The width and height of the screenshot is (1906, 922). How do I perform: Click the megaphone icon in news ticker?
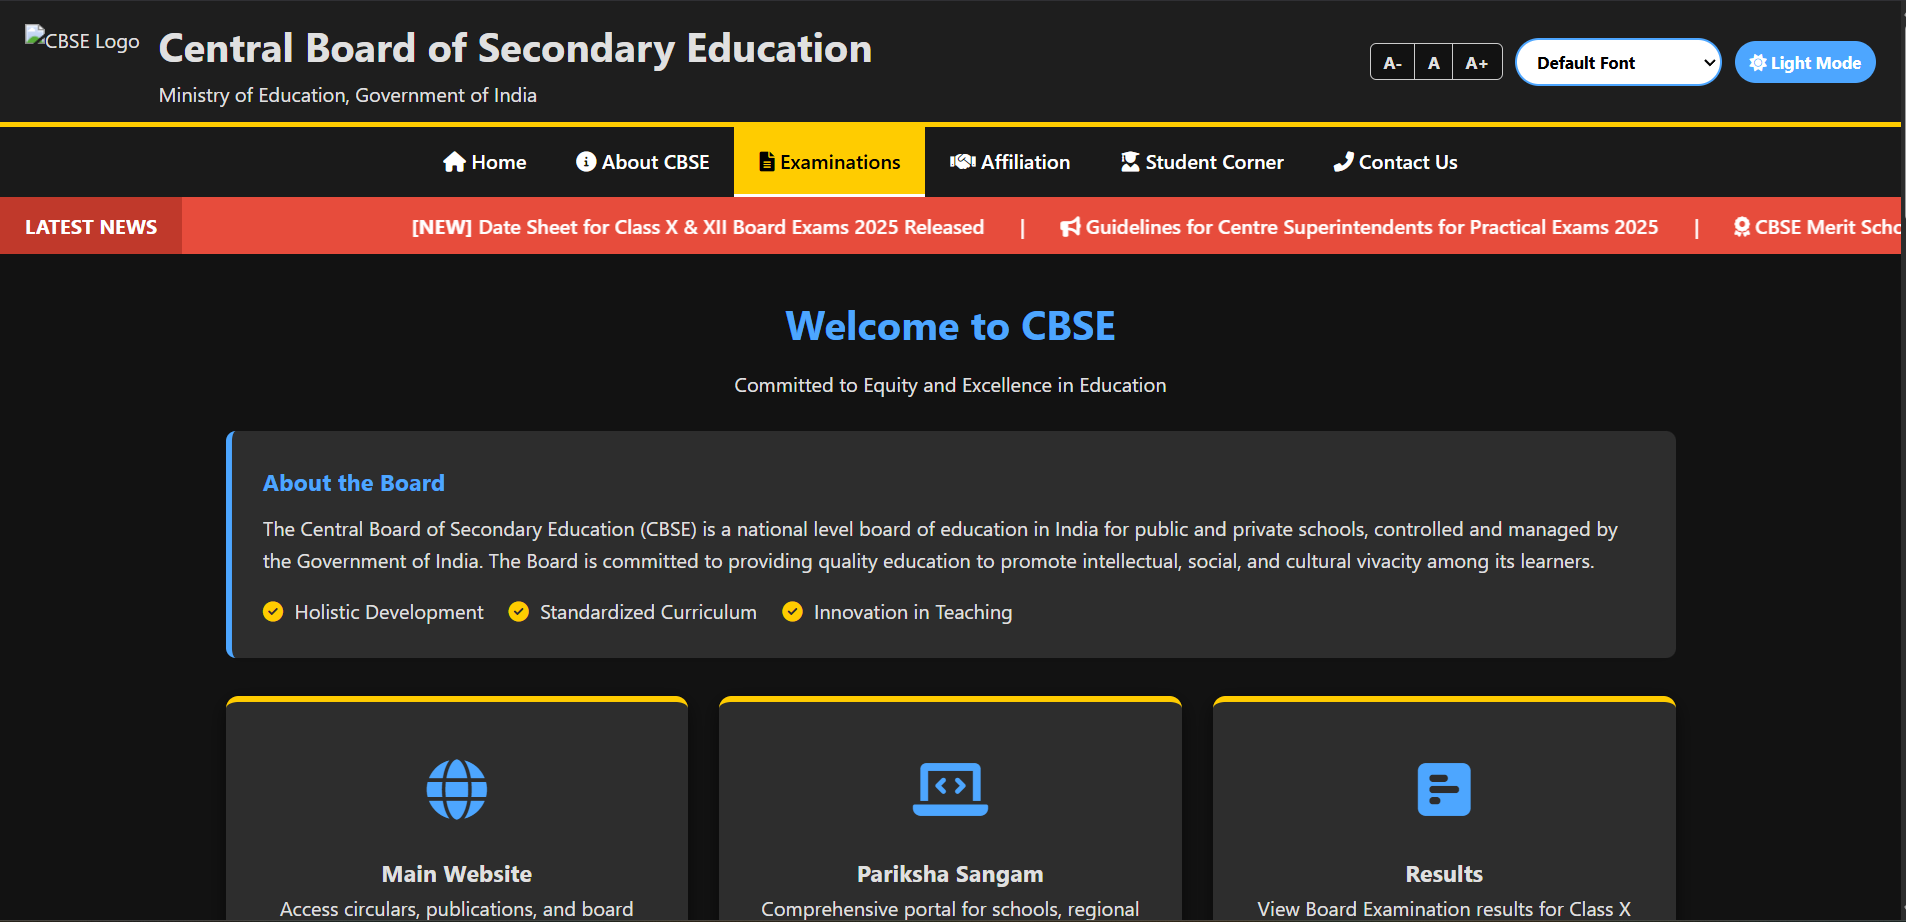click(x=1070, y=227)
